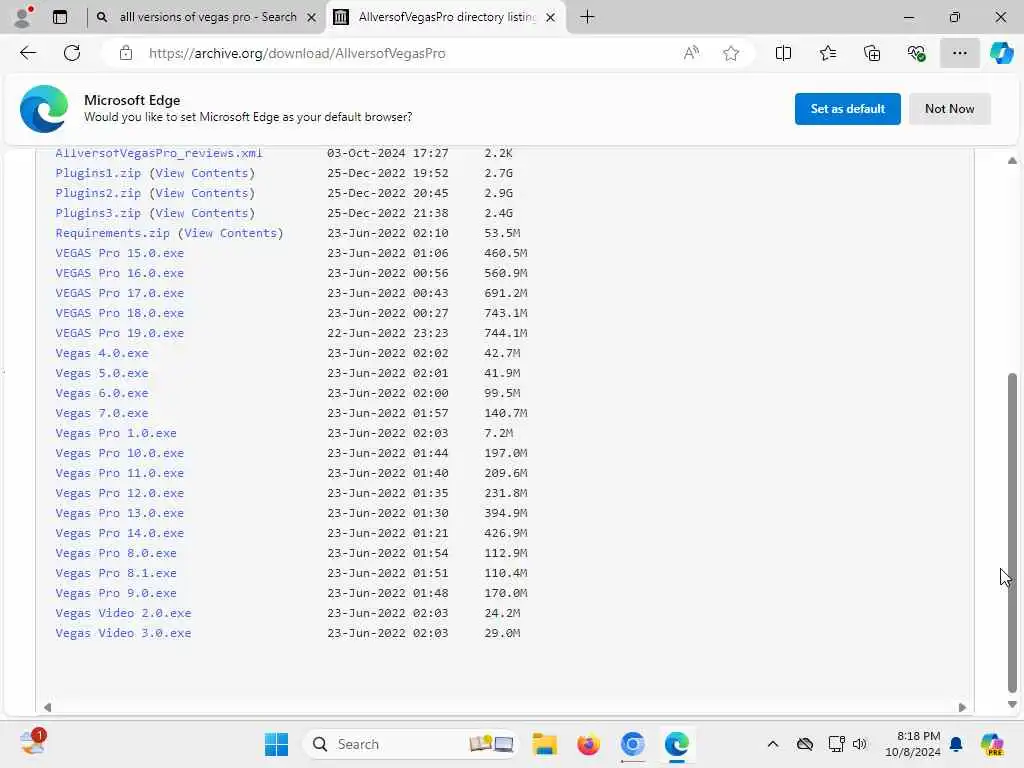Download Plugins2.zip
This screenshot has height=768, width=1024.
[x=98, y=193]
